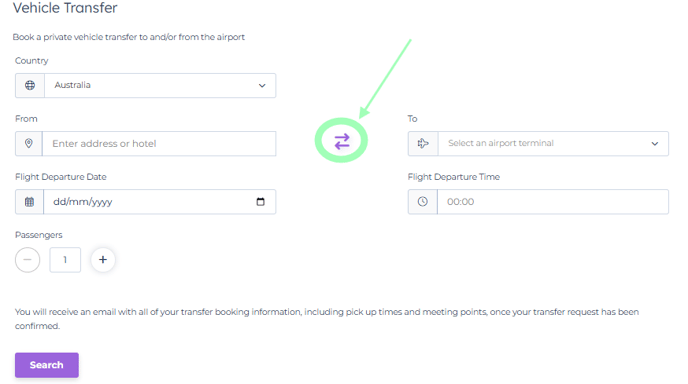The image size is (688, 384).
Task: Click the map pin icon in From
Action: coord(29,143)
